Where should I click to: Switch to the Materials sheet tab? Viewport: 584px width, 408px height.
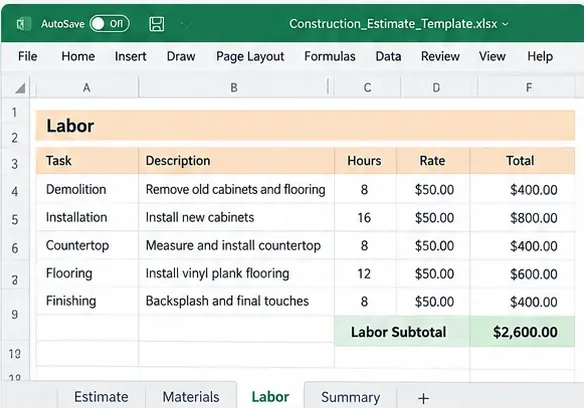pos(191,397)
